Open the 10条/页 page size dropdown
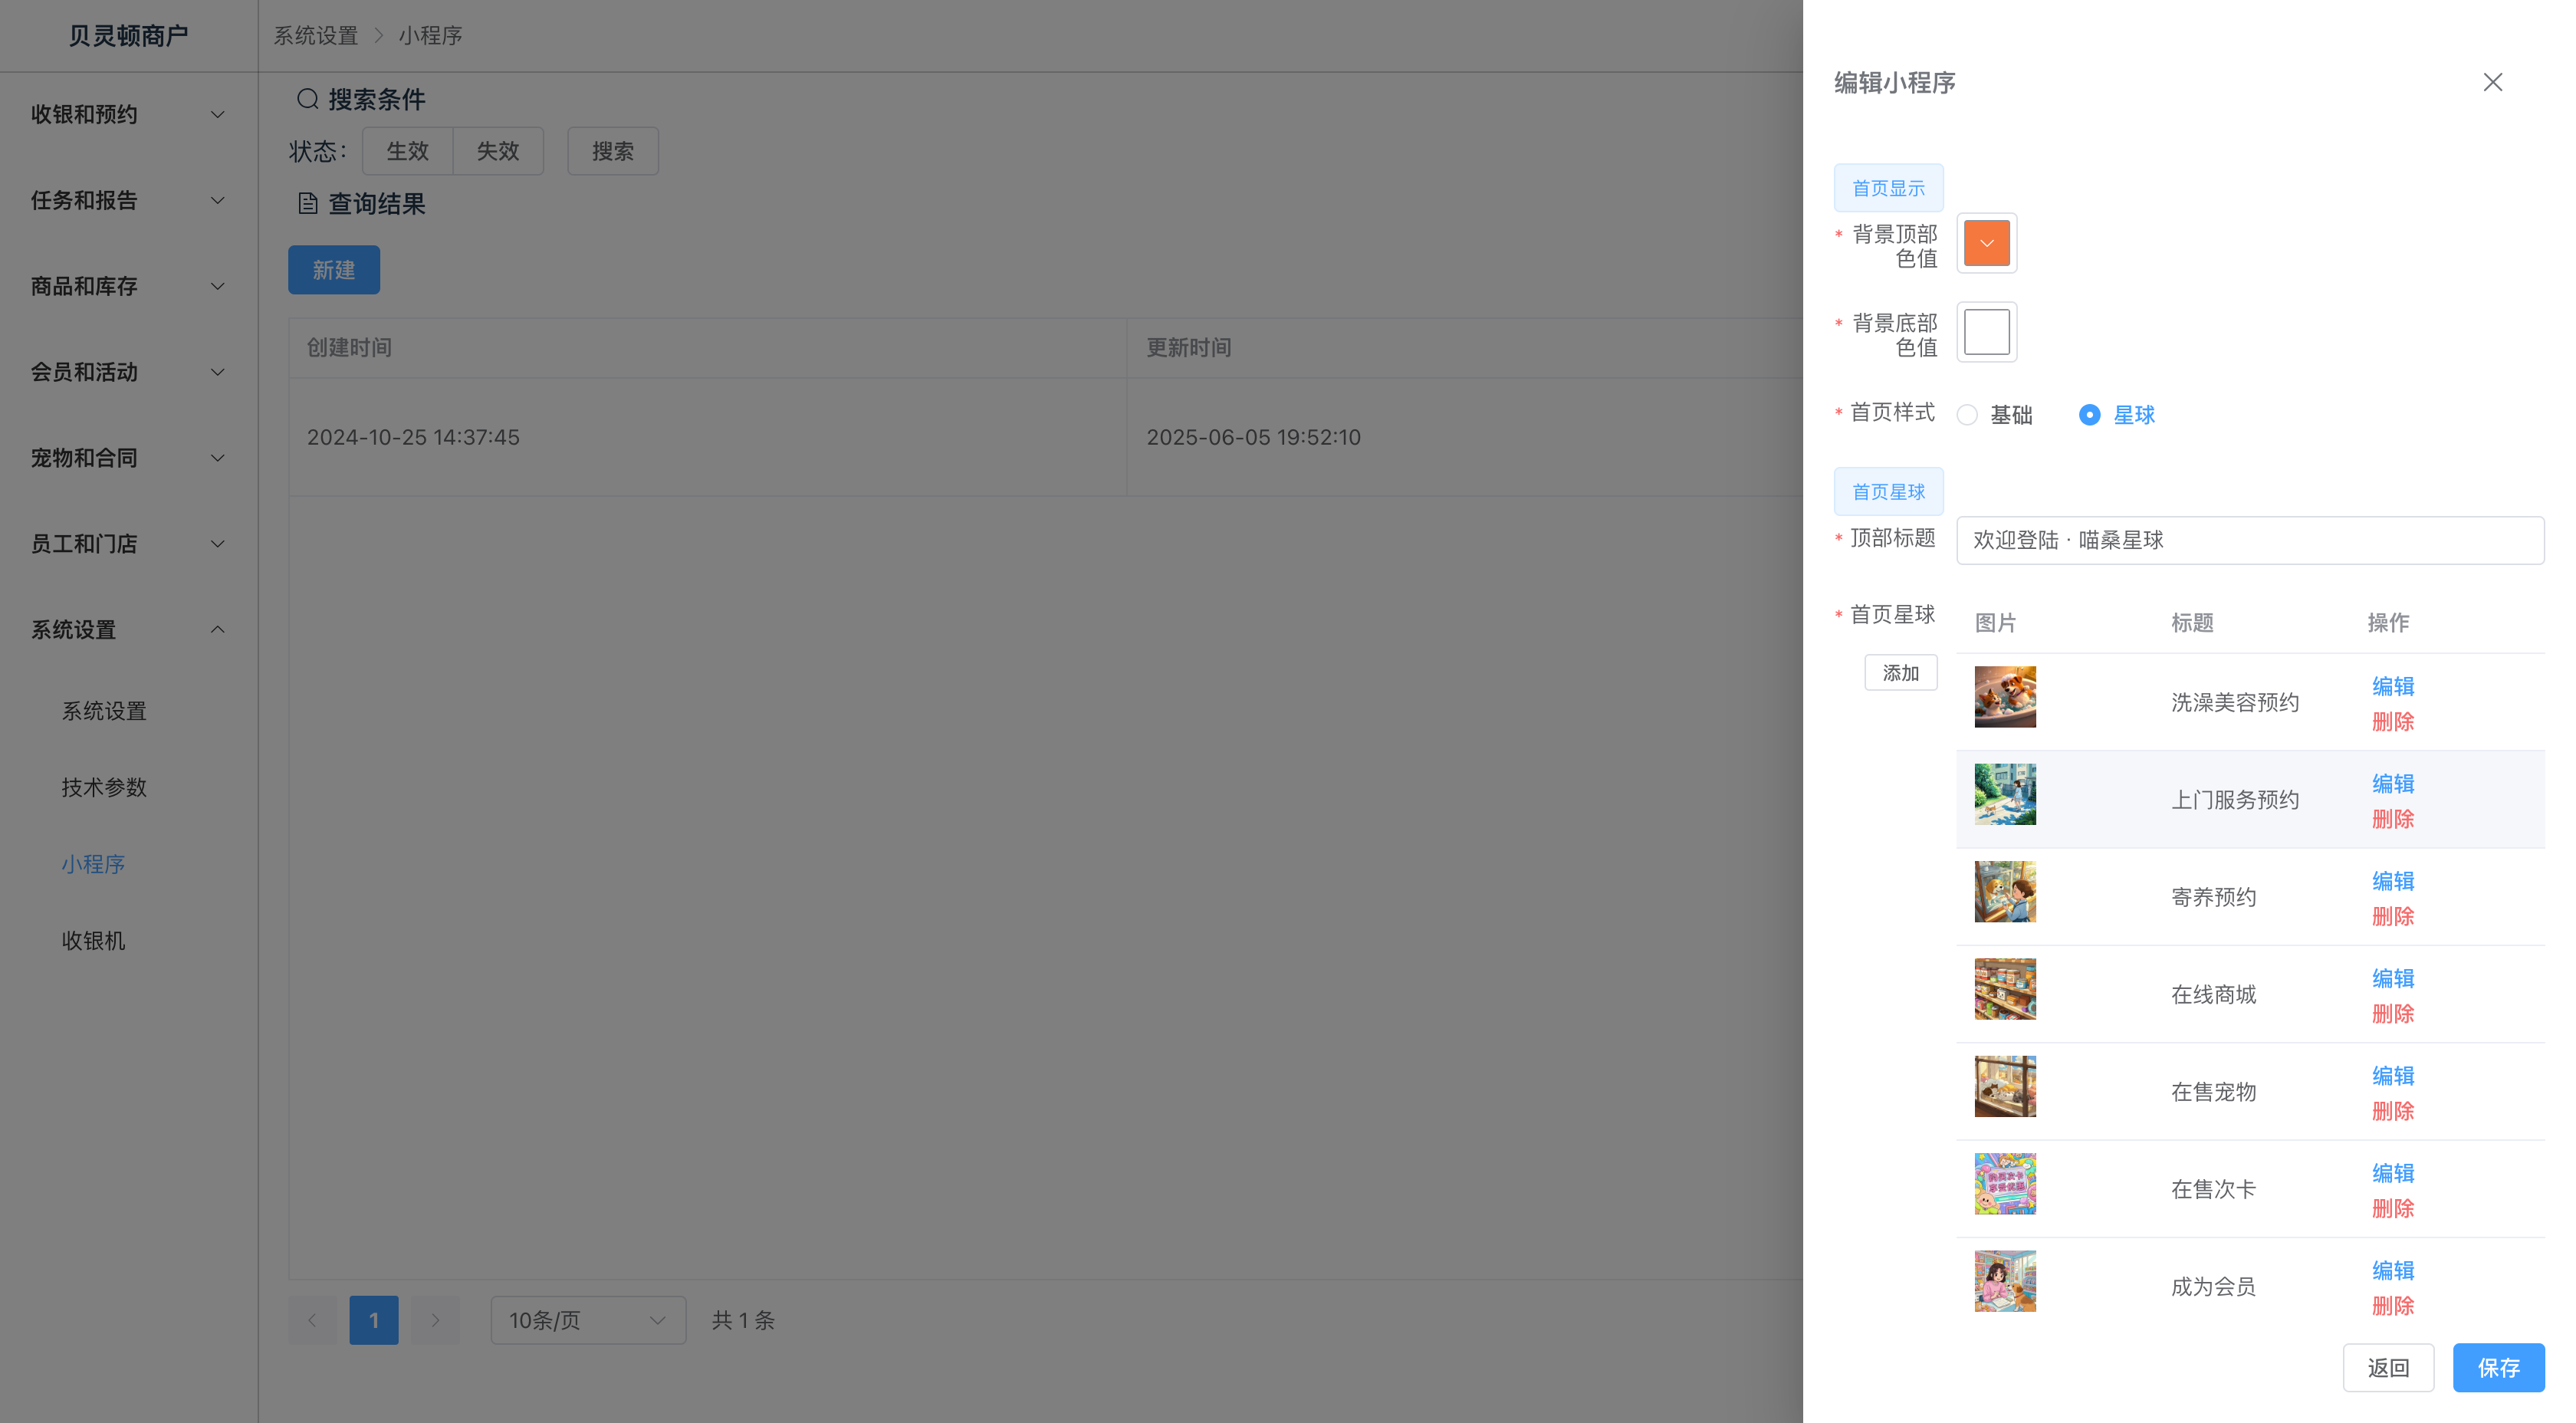 click(587, 1320)
